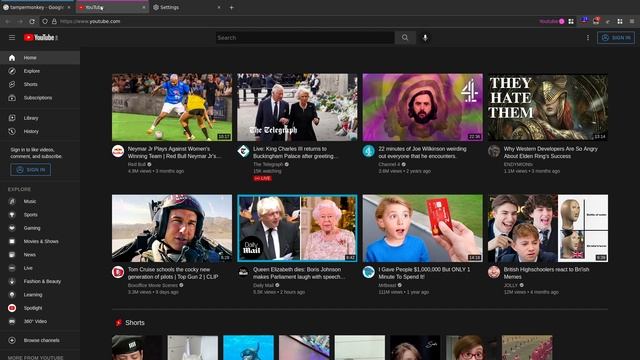Open the Library icon in sidebar
Viewport: 640px width, 360px height.
pos(12,118)
